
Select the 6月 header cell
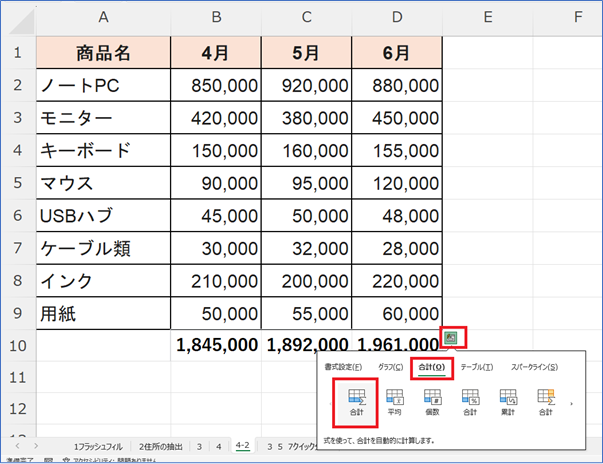click(x=396, y=52)
